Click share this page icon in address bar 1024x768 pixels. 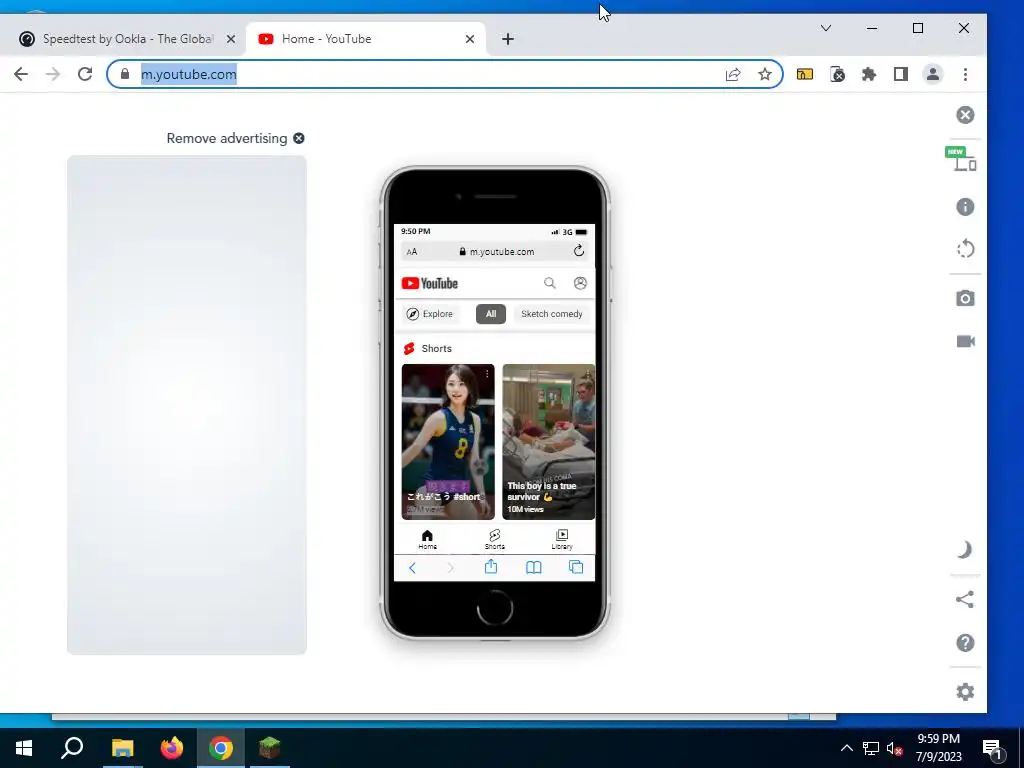coord(733,74)
